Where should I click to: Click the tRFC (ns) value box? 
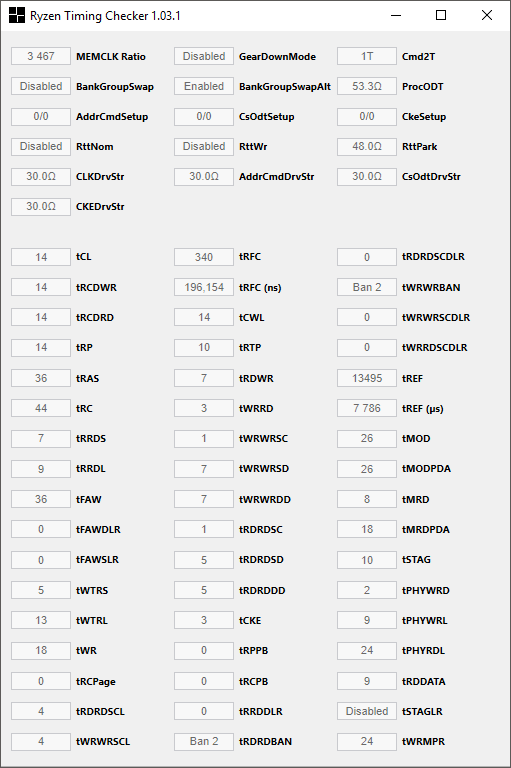(x=204, y=288)
